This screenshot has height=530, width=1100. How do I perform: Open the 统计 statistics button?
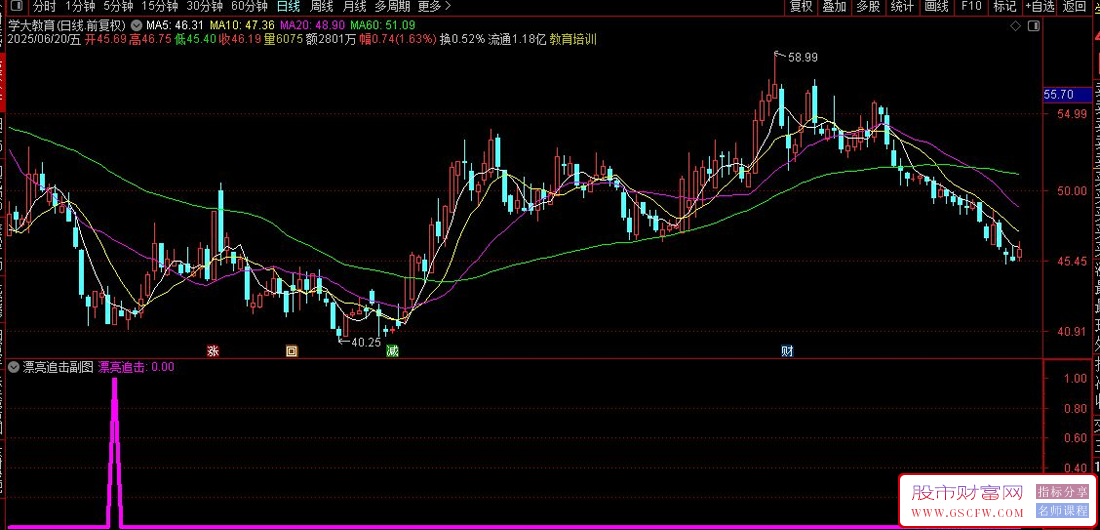click(x=902, y=7)
